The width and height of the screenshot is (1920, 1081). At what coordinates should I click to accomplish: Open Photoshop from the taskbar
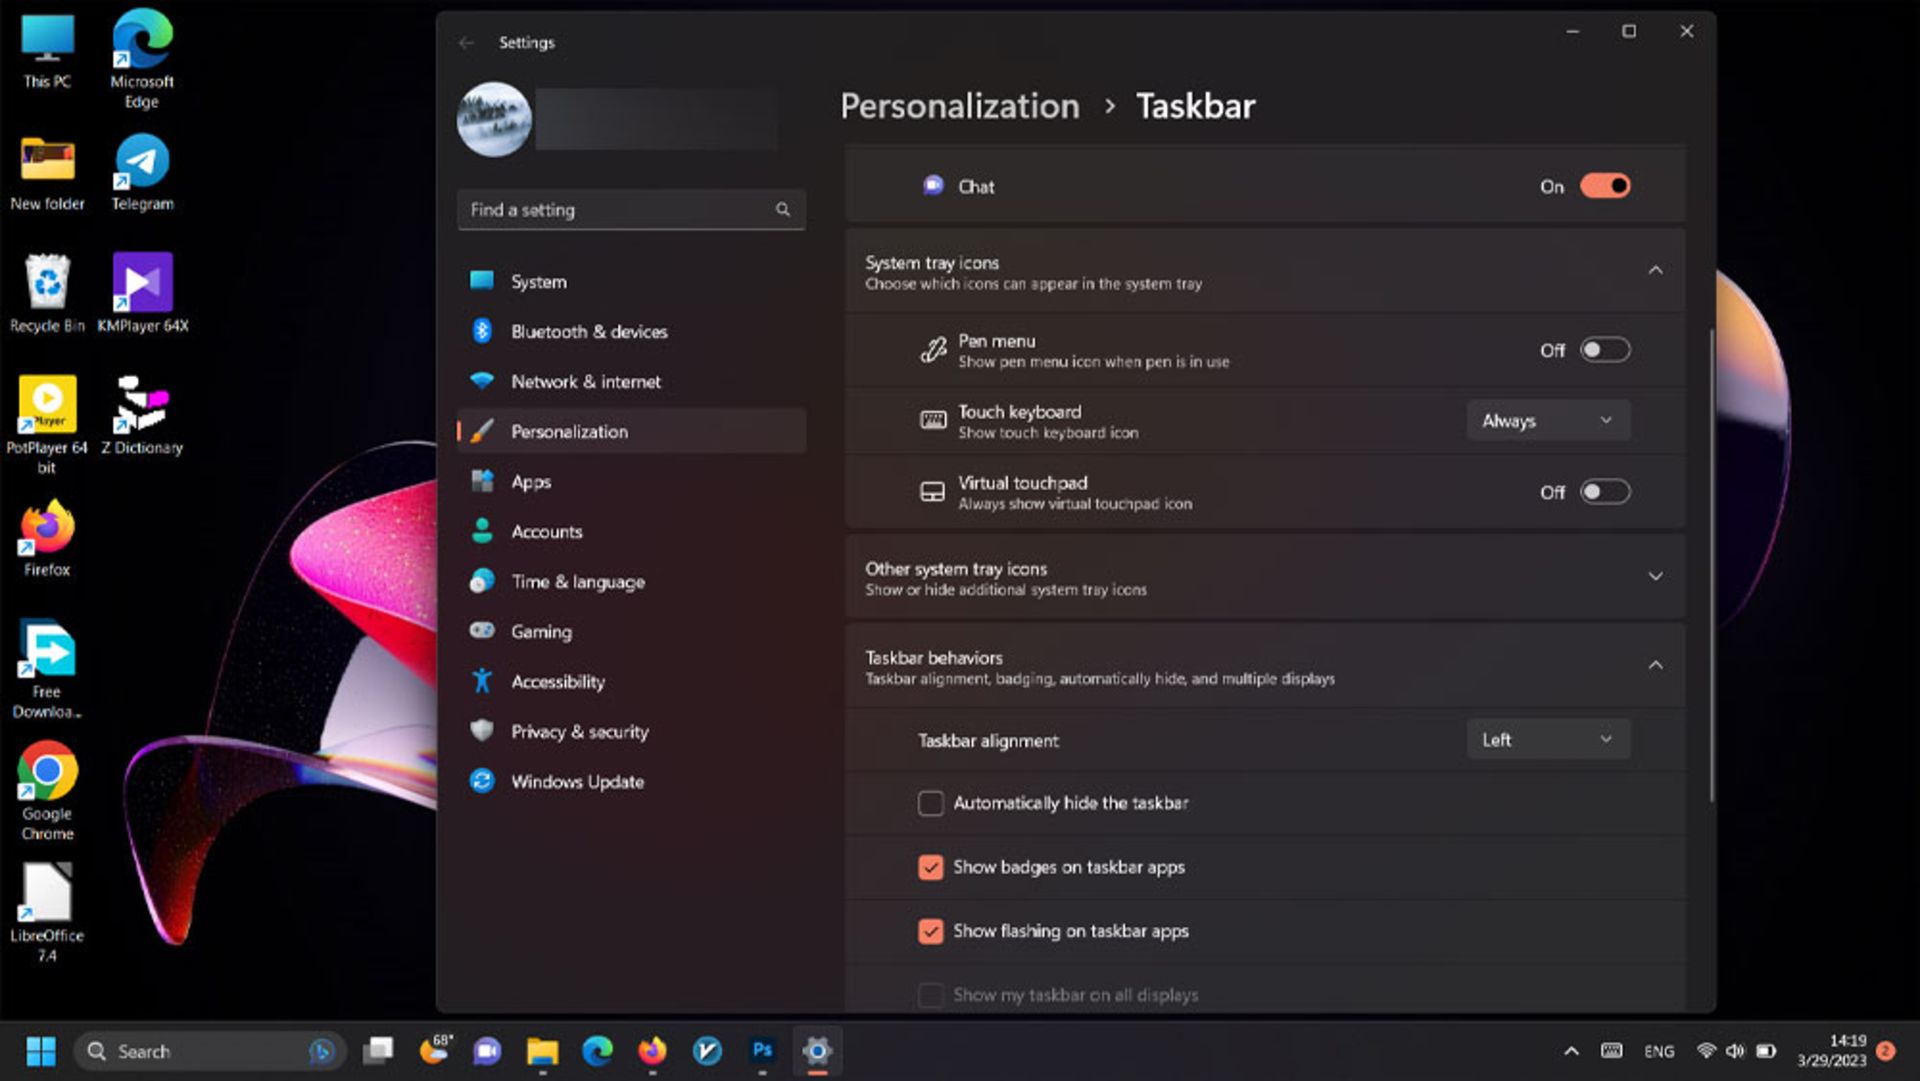pyautogui.click(x=762, y=1050)
